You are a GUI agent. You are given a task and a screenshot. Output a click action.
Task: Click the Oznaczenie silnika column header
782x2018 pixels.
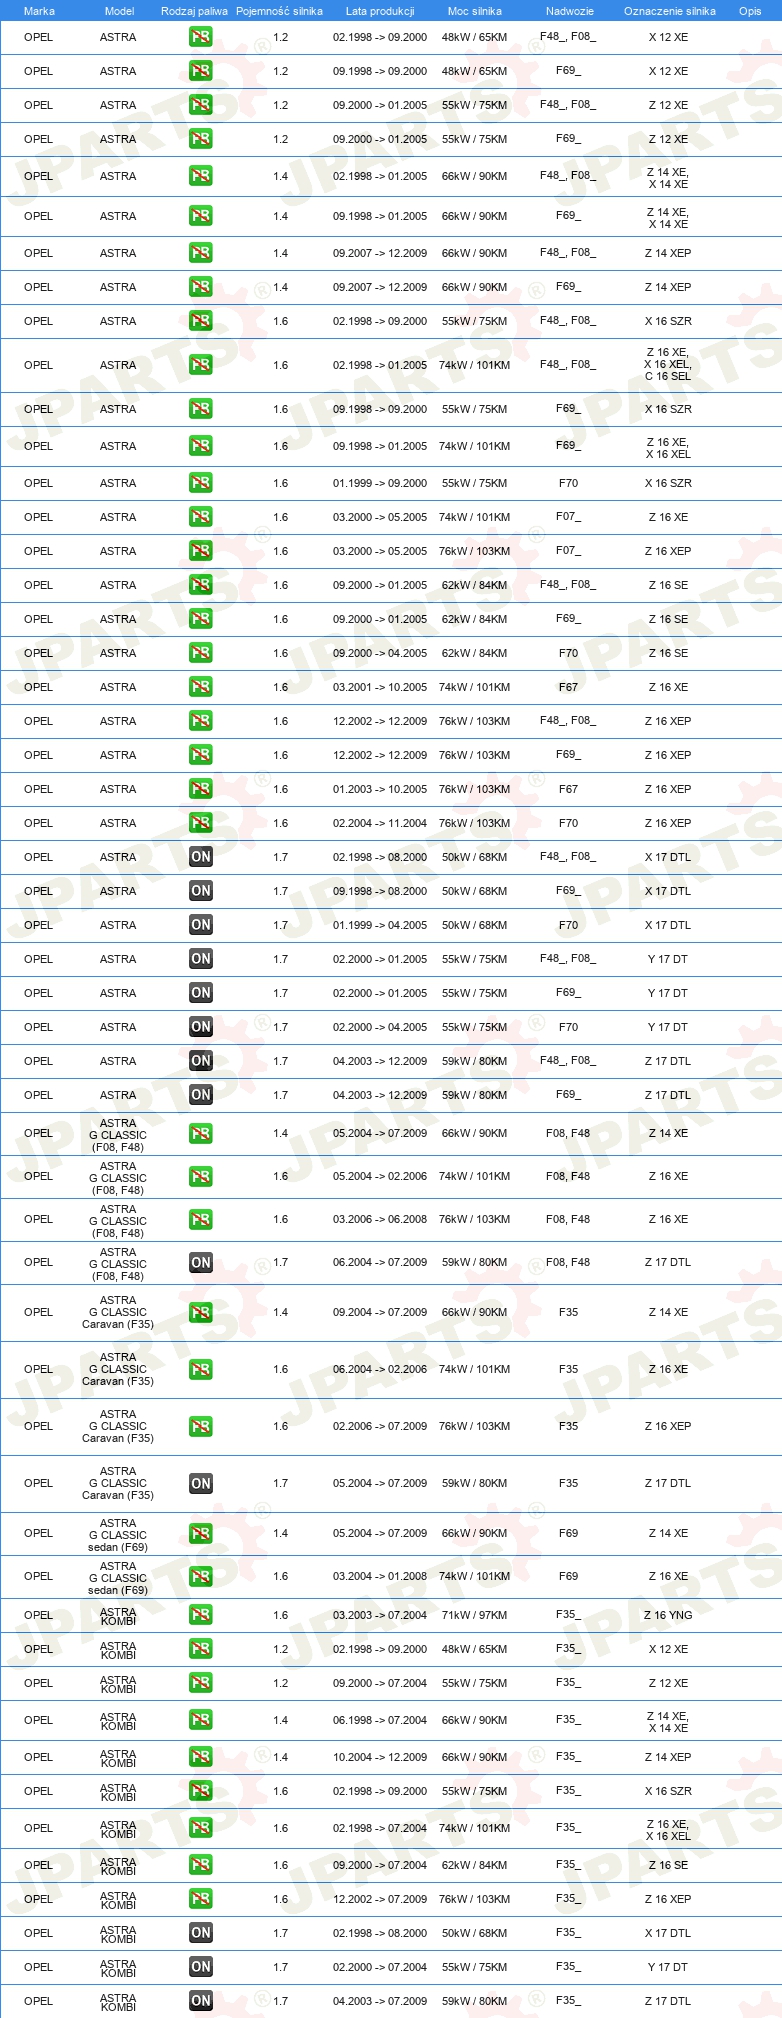coord(670,11)
